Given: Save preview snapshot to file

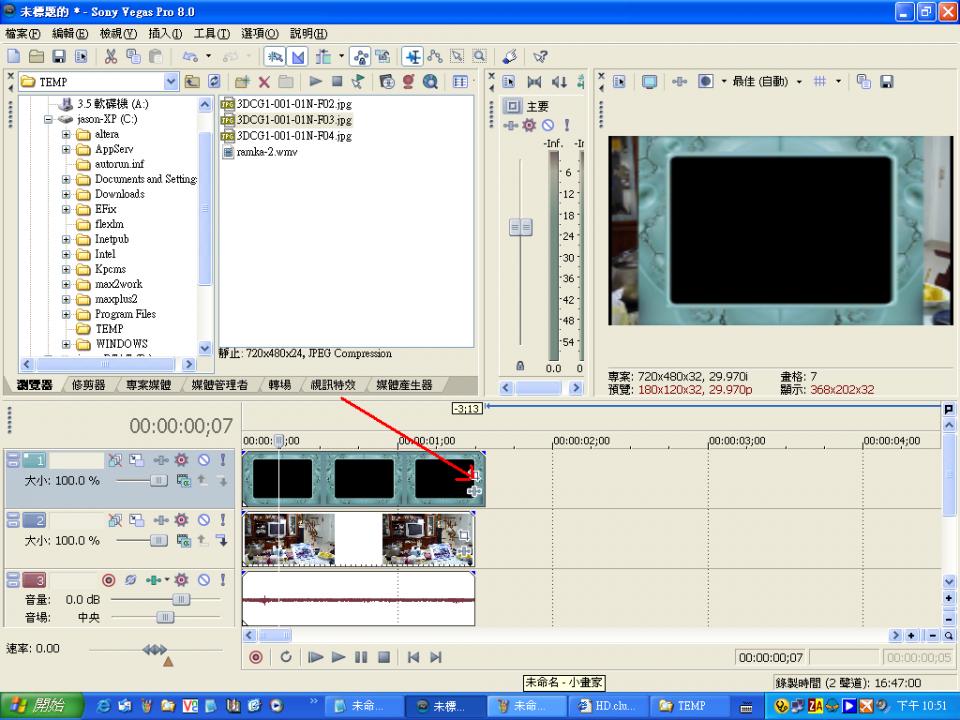Looking at the screenshot, I should 886,82.
